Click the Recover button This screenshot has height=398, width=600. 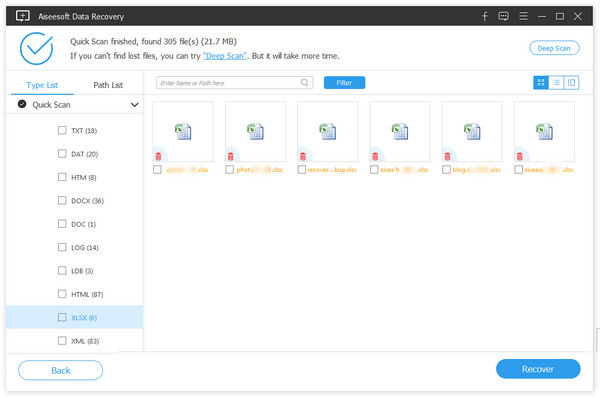[x=538, y=369]
